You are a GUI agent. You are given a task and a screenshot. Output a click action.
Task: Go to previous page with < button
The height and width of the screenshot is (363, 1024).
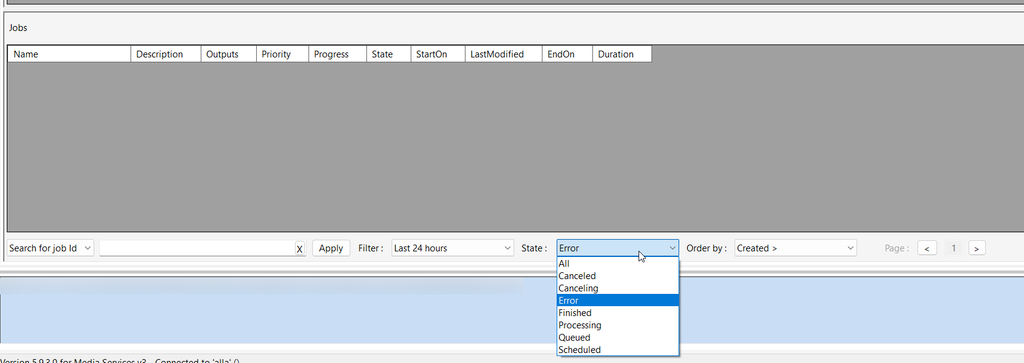[x=927, y=248]
